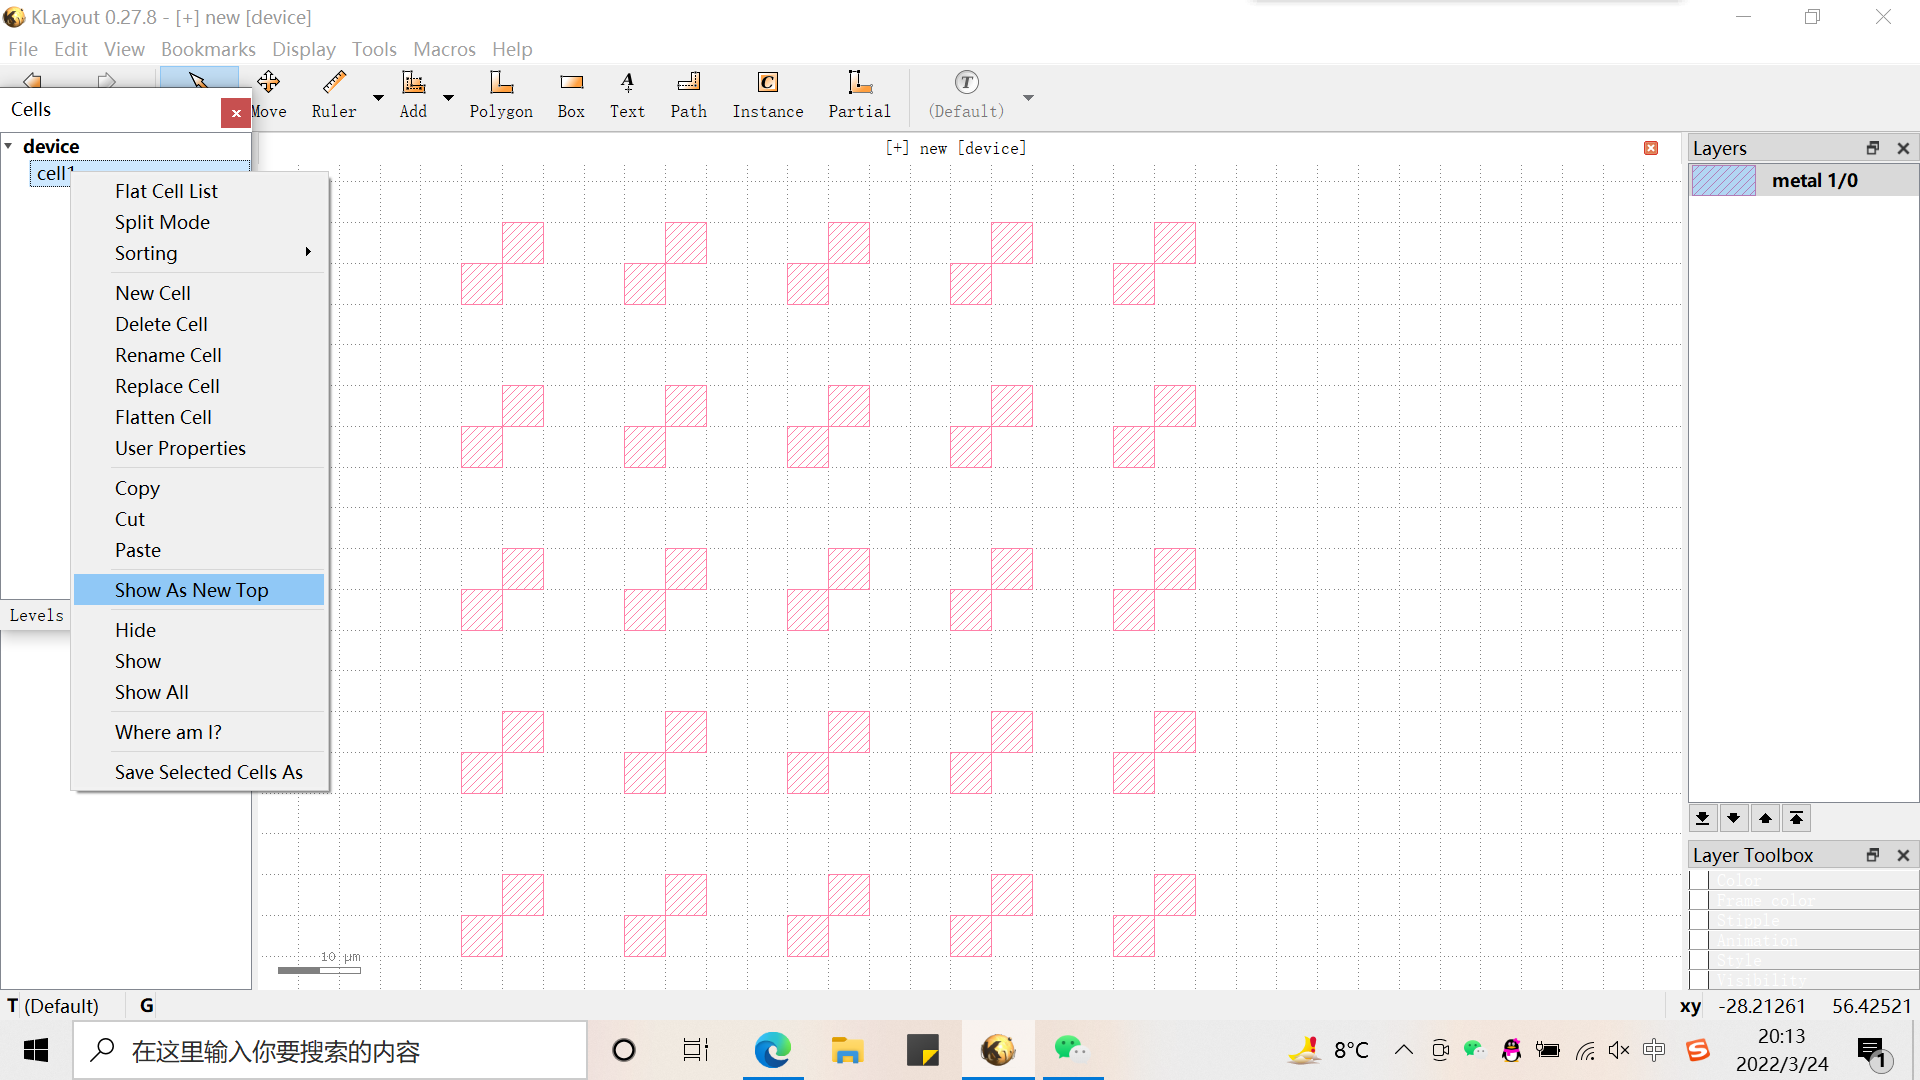Screen dimensions: 1920x1080
Task: Select the Instance tool
Action: pos(767,95)
